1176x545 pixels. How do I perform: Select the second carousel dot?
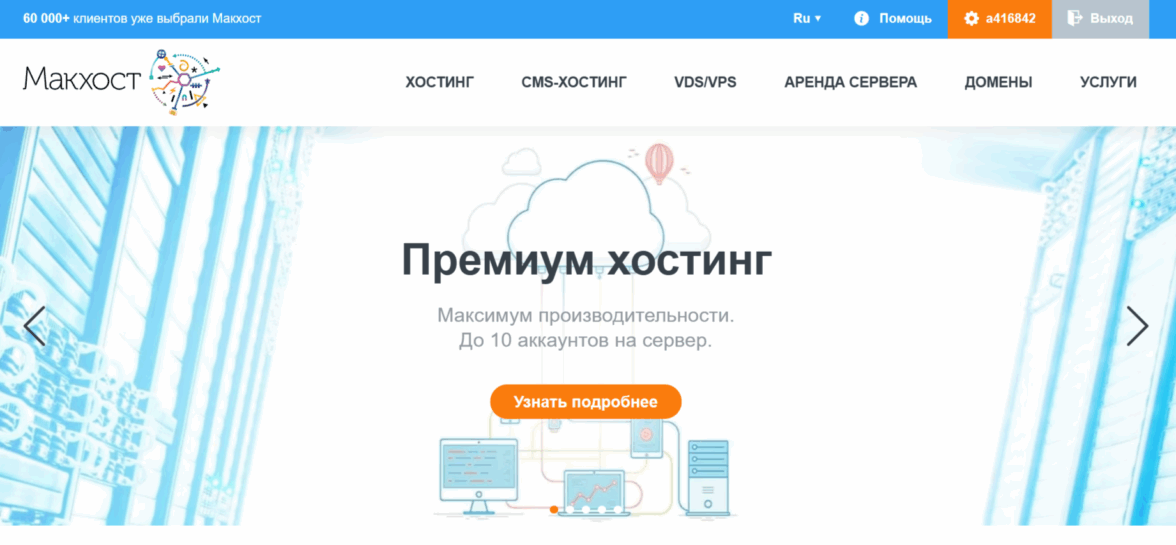tap(570, 509)
